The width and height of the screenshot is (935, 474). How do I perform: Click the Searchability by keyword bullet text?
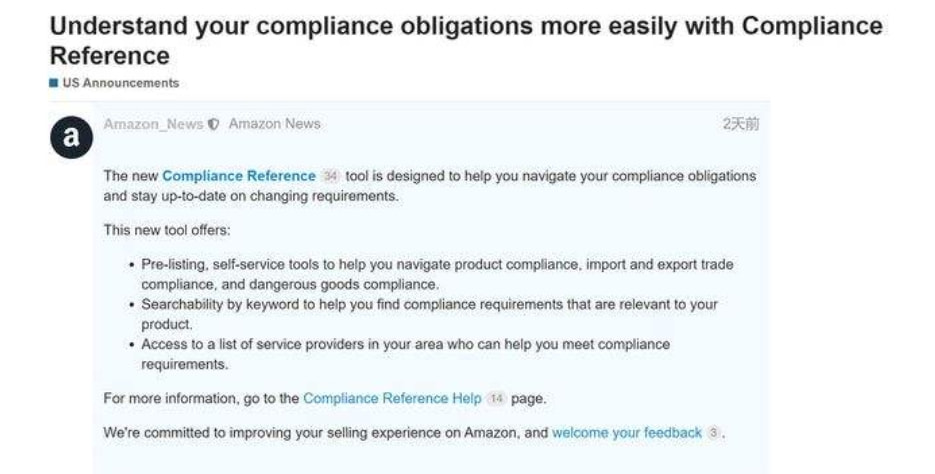429,314
